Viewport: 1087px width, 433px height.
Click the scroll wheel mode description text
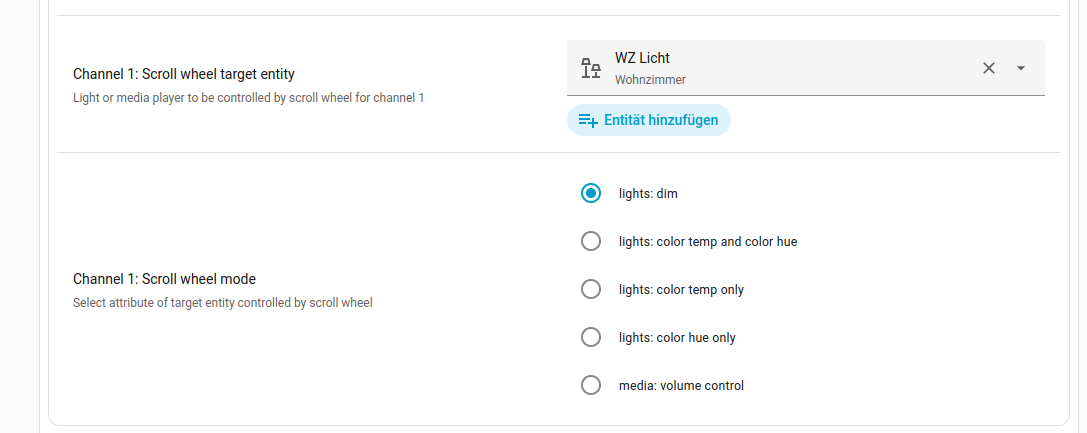pos(222,302)
